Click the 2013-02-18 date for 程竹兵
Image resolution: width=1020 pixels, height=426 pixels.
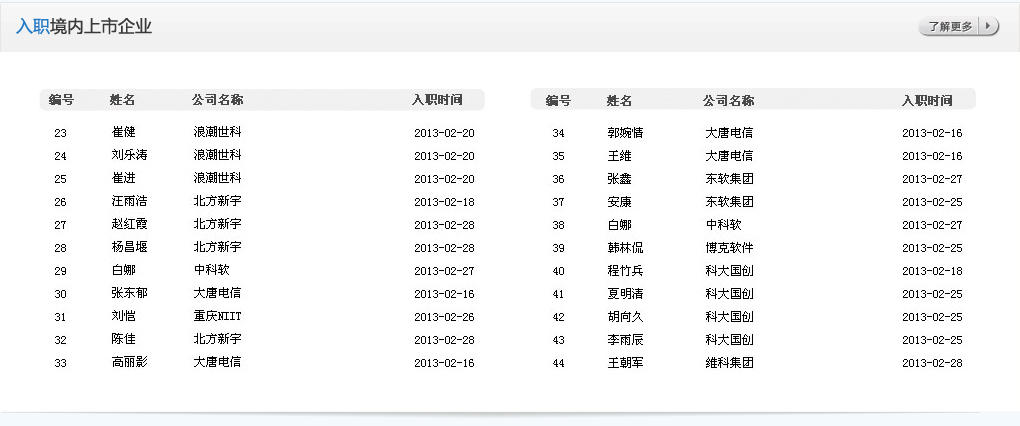coord(931,271)
